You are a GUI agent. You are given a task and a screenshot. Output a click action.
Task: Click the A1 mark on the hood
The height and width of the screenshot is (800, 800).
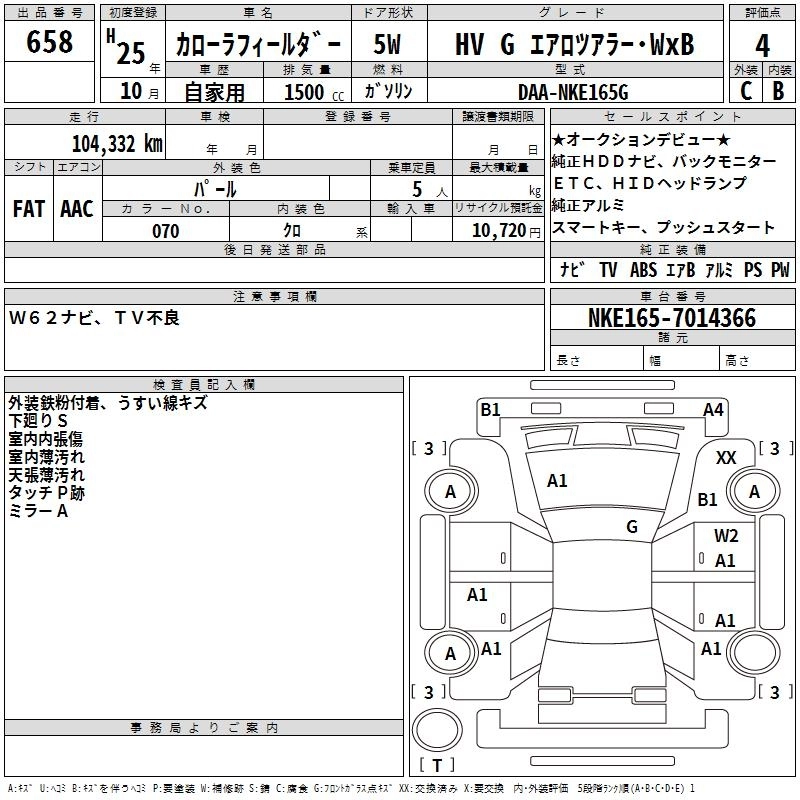[557, 481]
